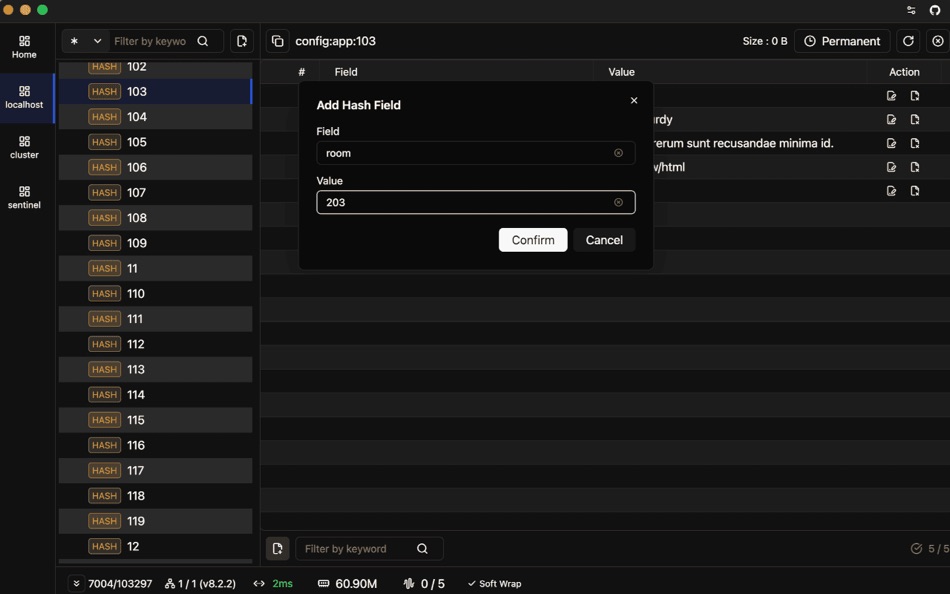Edit the first hash field row
This screenshot has height=594, width=950.
890,95
